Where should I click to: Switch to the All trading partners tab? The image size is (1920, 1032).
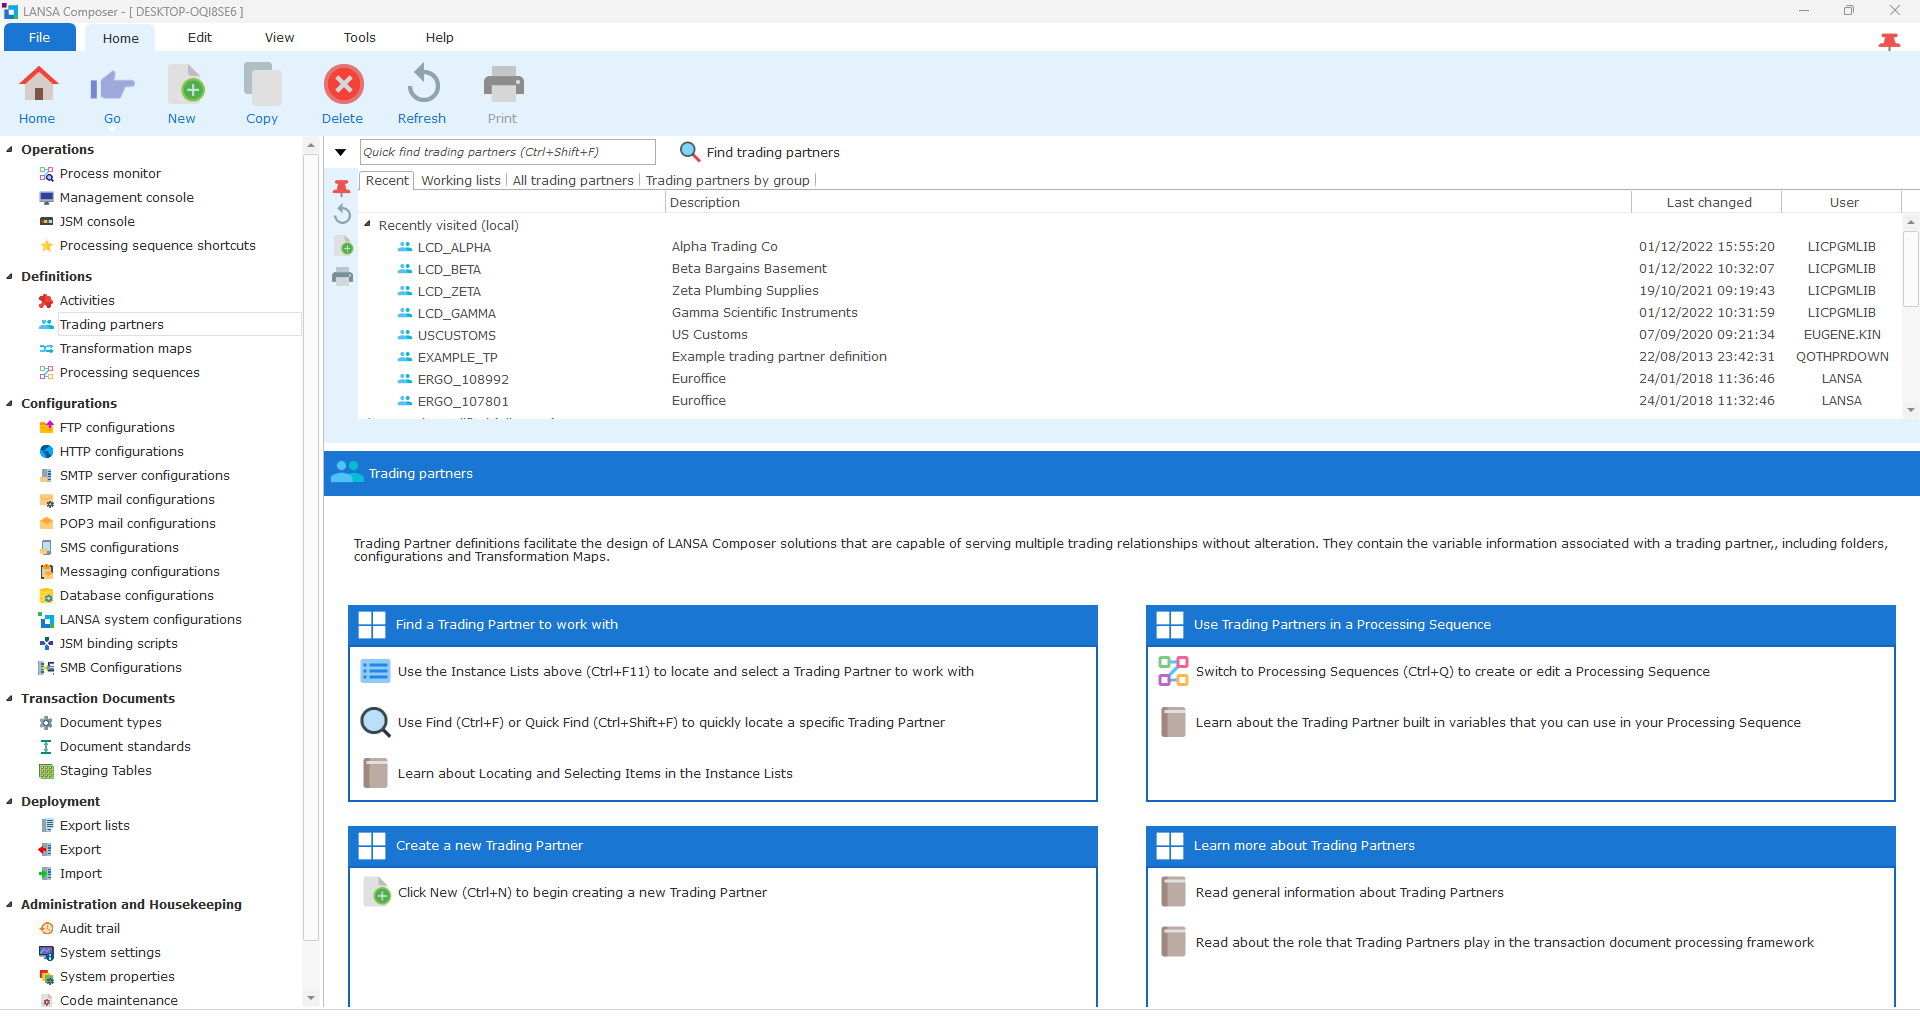(573, 181)
